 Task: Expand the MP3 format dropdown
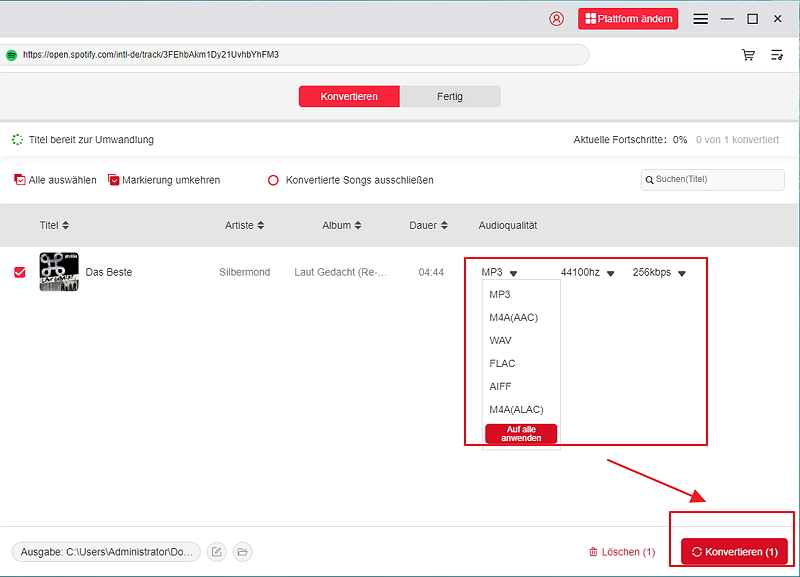tap(500, 272)
